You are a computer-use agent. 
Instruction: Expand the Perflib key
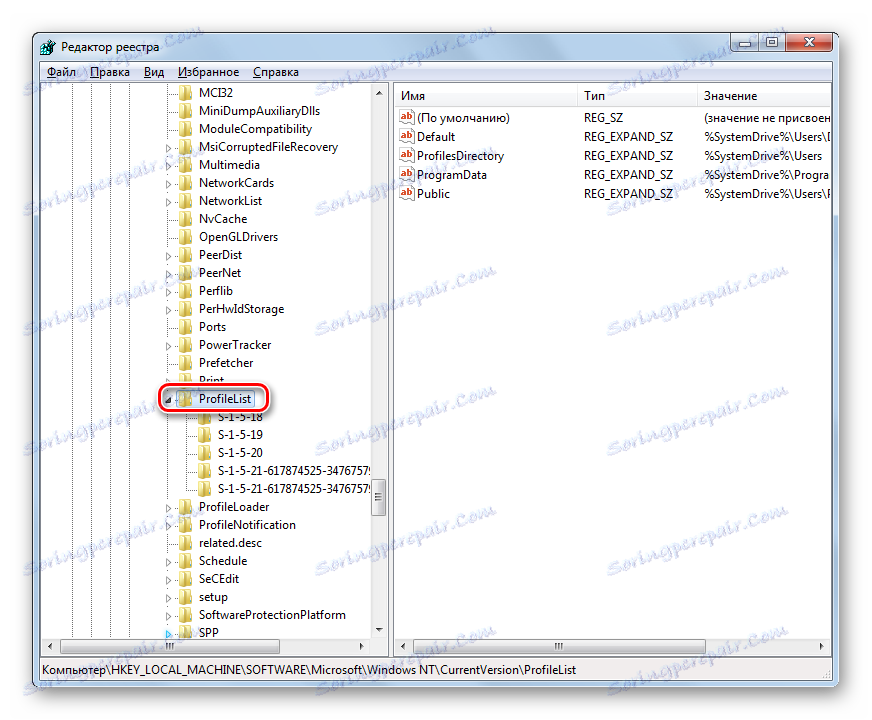tap(169, 292)
